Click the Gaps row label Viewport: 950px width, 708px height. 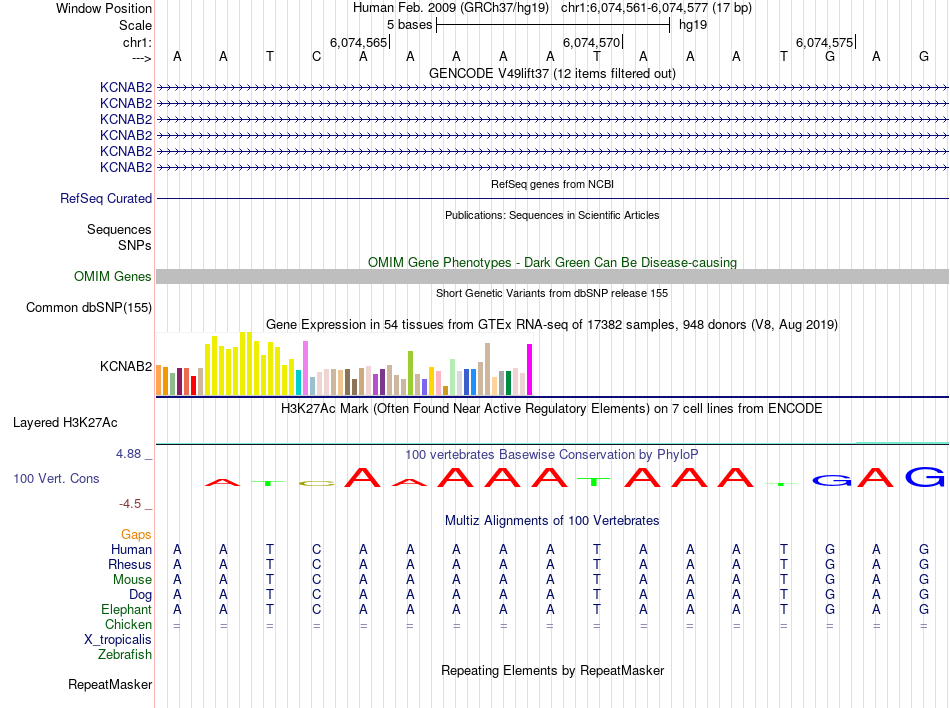136,535
